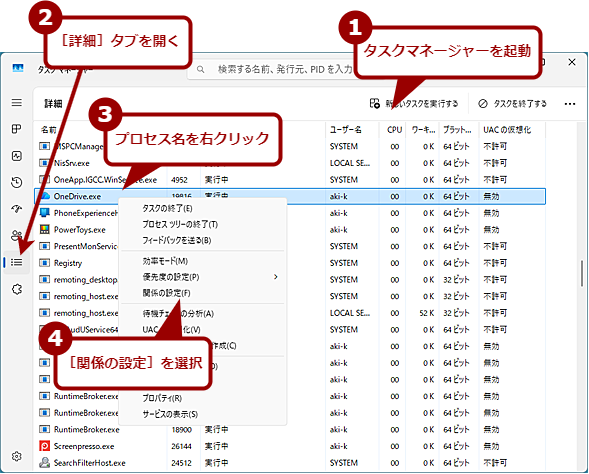The height and width of the screenshot is (474, 589).
Task: Click 64 ビット cell in PowerToys.exe row
Action: coord(456,229)
